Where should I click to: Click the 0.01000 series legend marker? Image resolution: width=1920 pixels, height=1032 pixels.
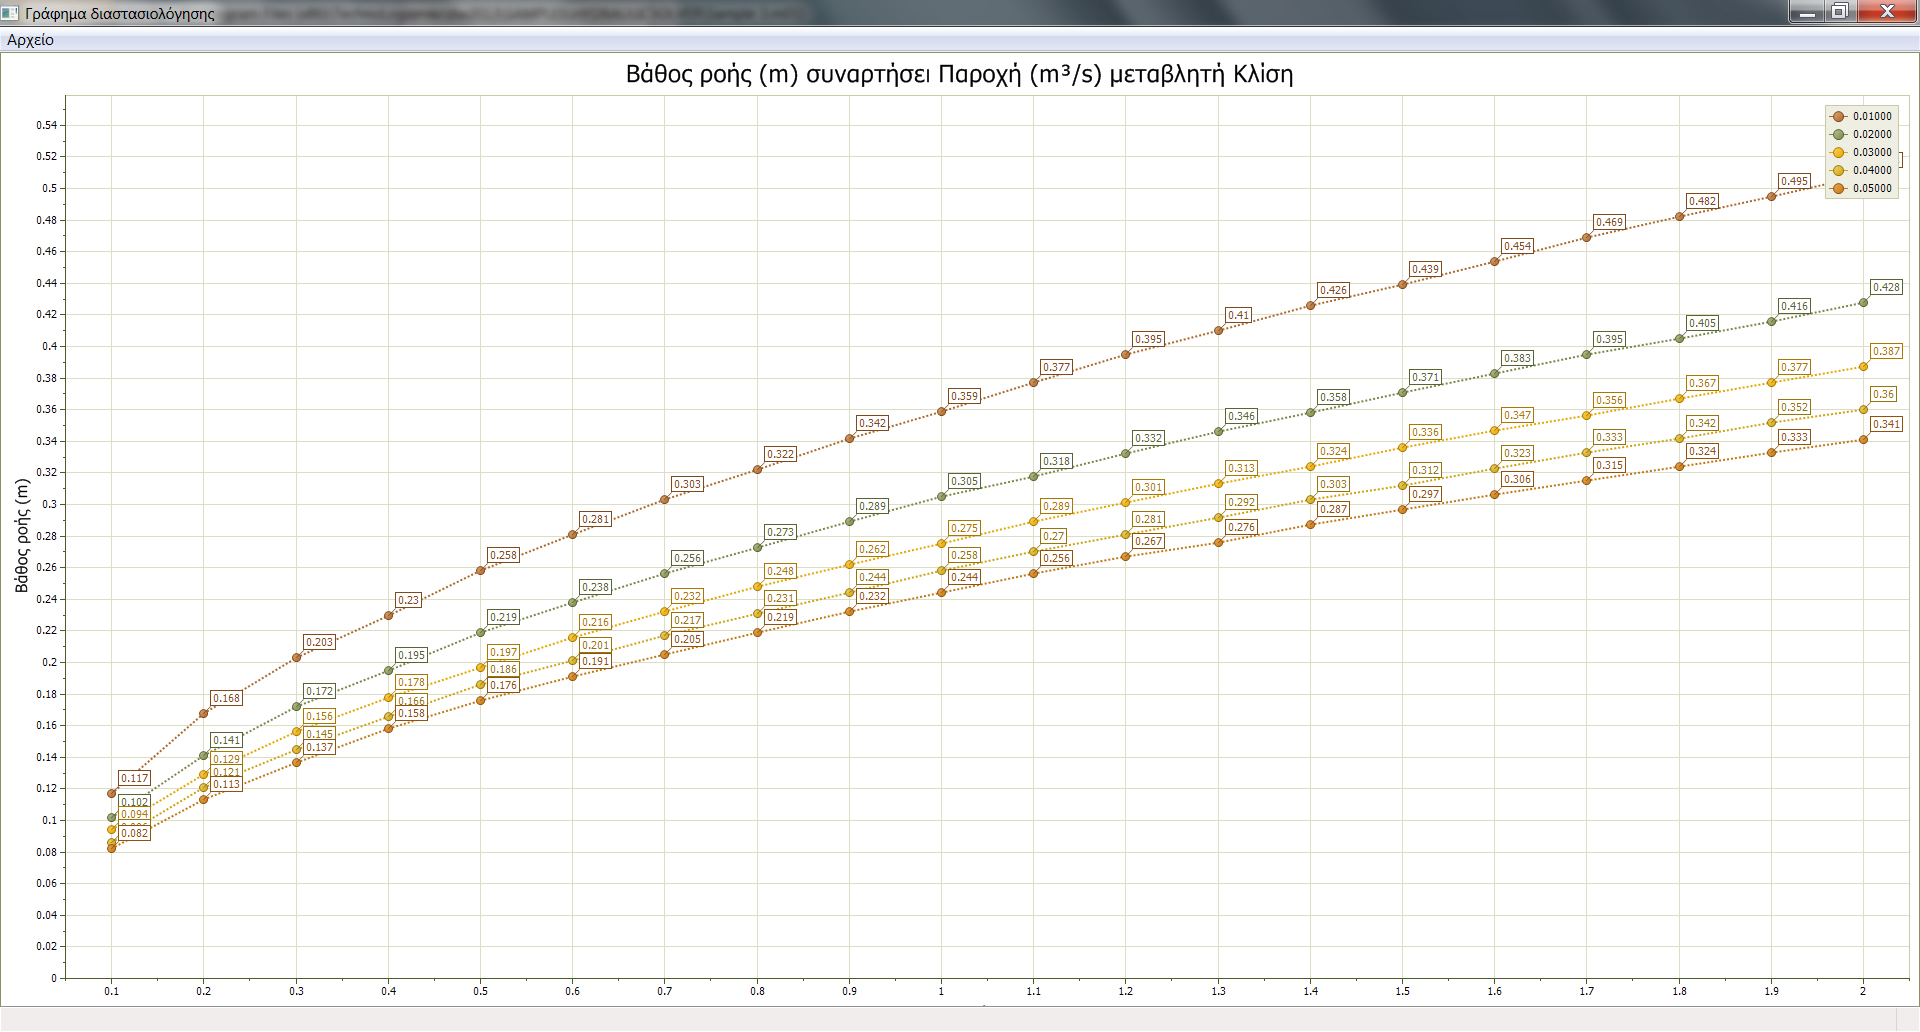1838,117
